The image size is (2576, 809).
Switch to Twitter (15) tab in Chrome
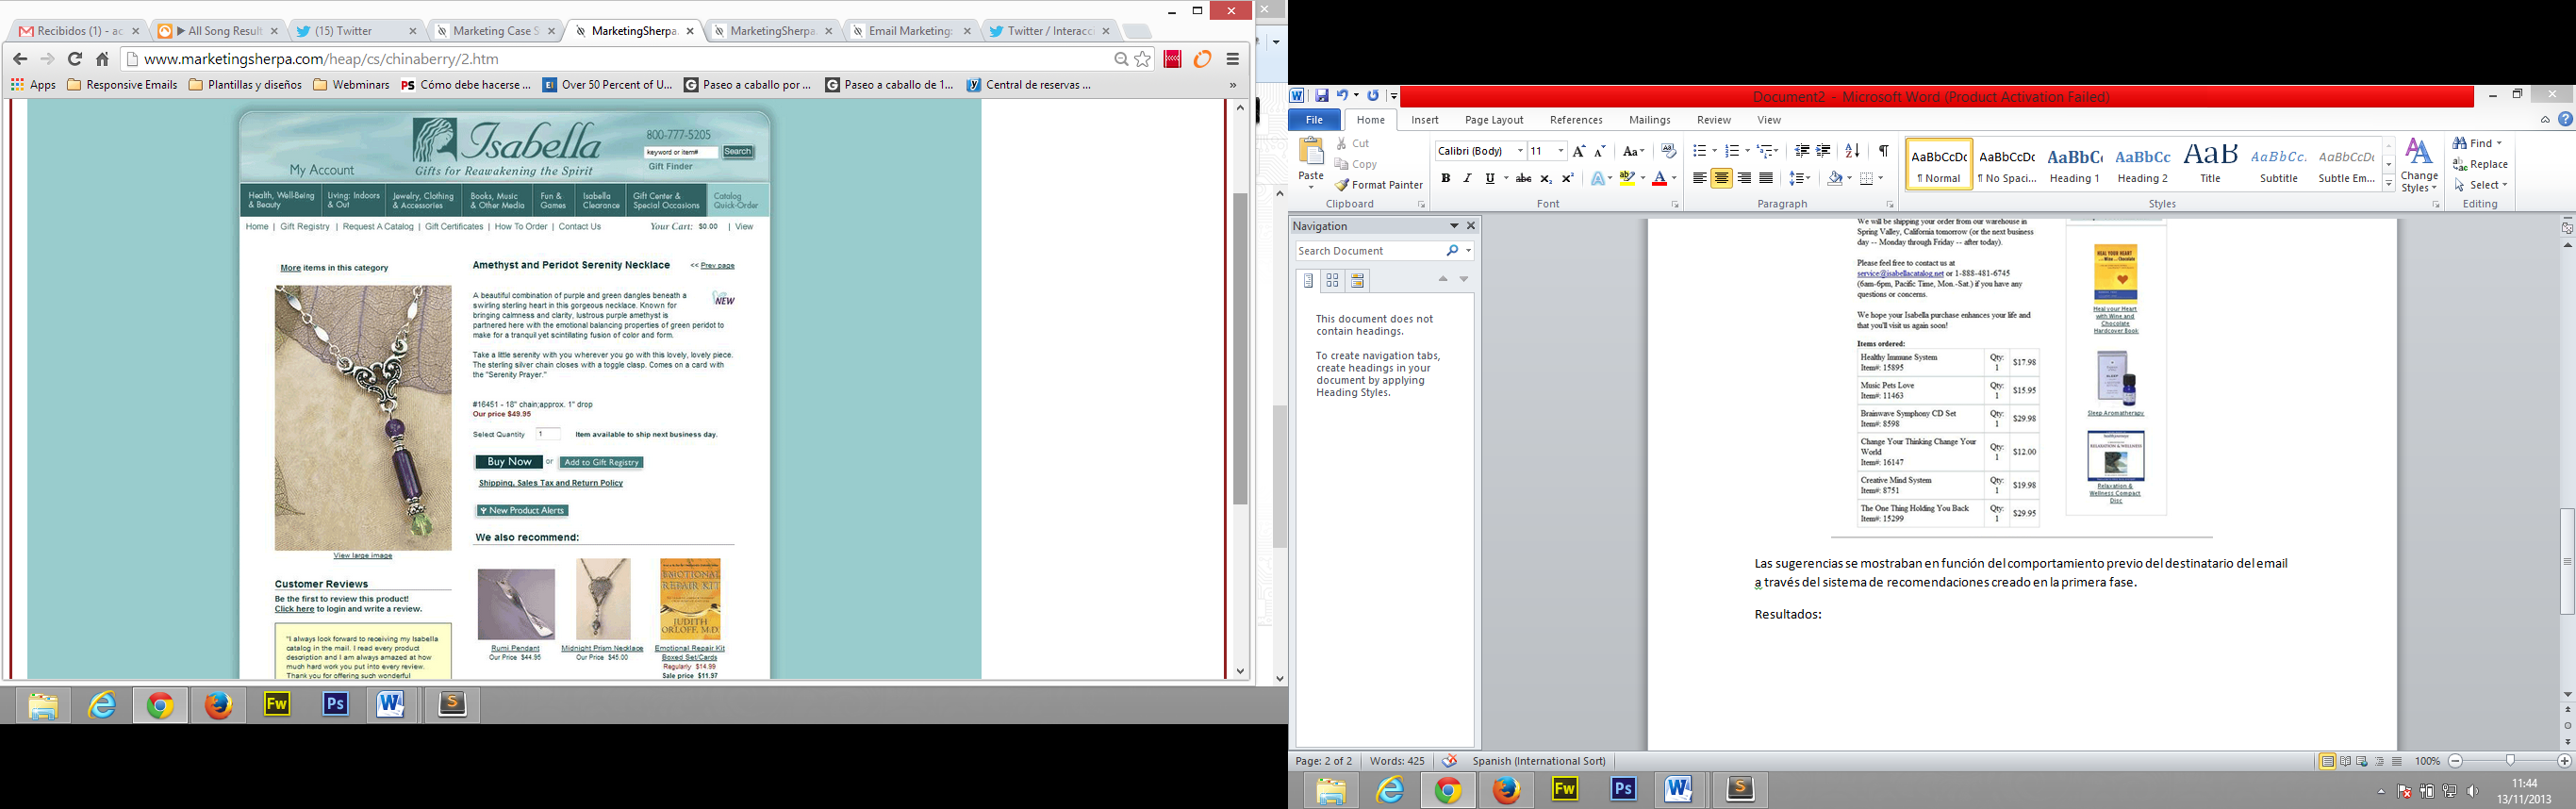point(355,31)
